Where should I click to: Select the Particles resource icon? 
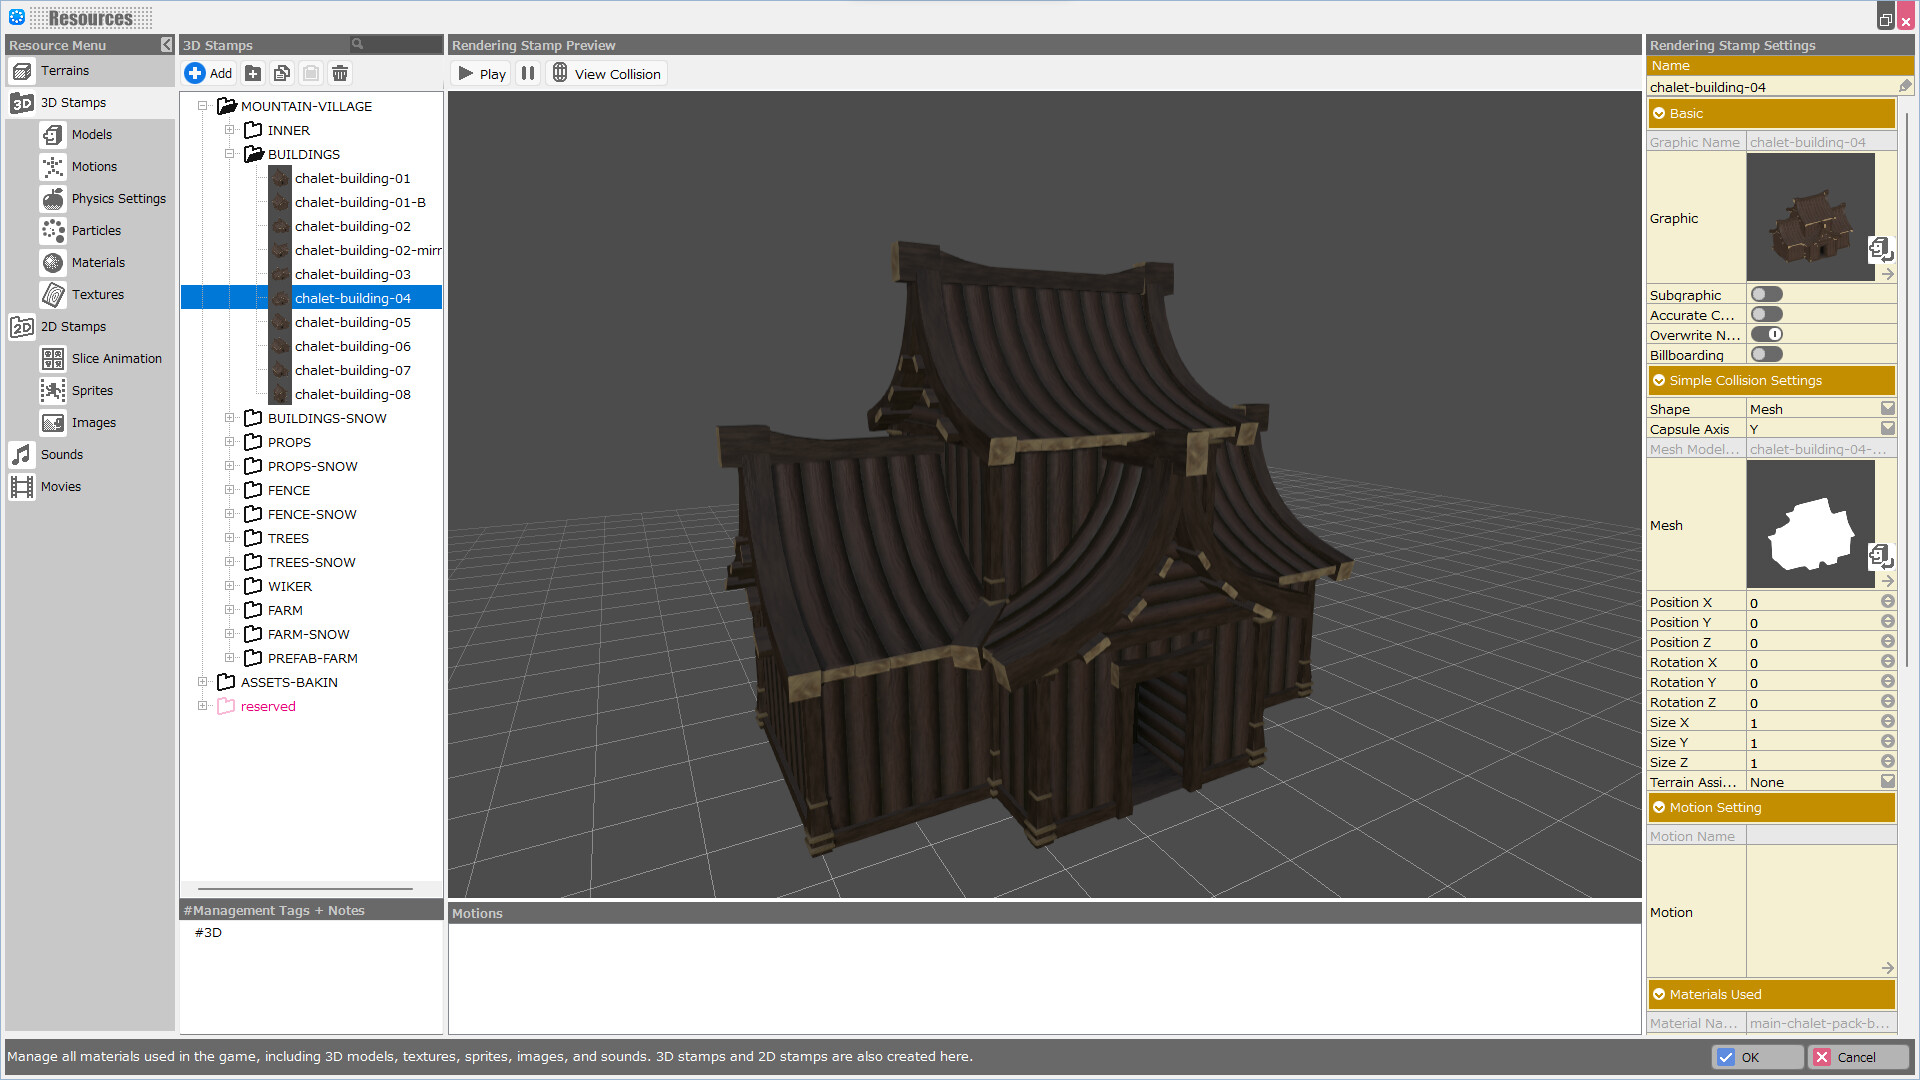point(53,230)
